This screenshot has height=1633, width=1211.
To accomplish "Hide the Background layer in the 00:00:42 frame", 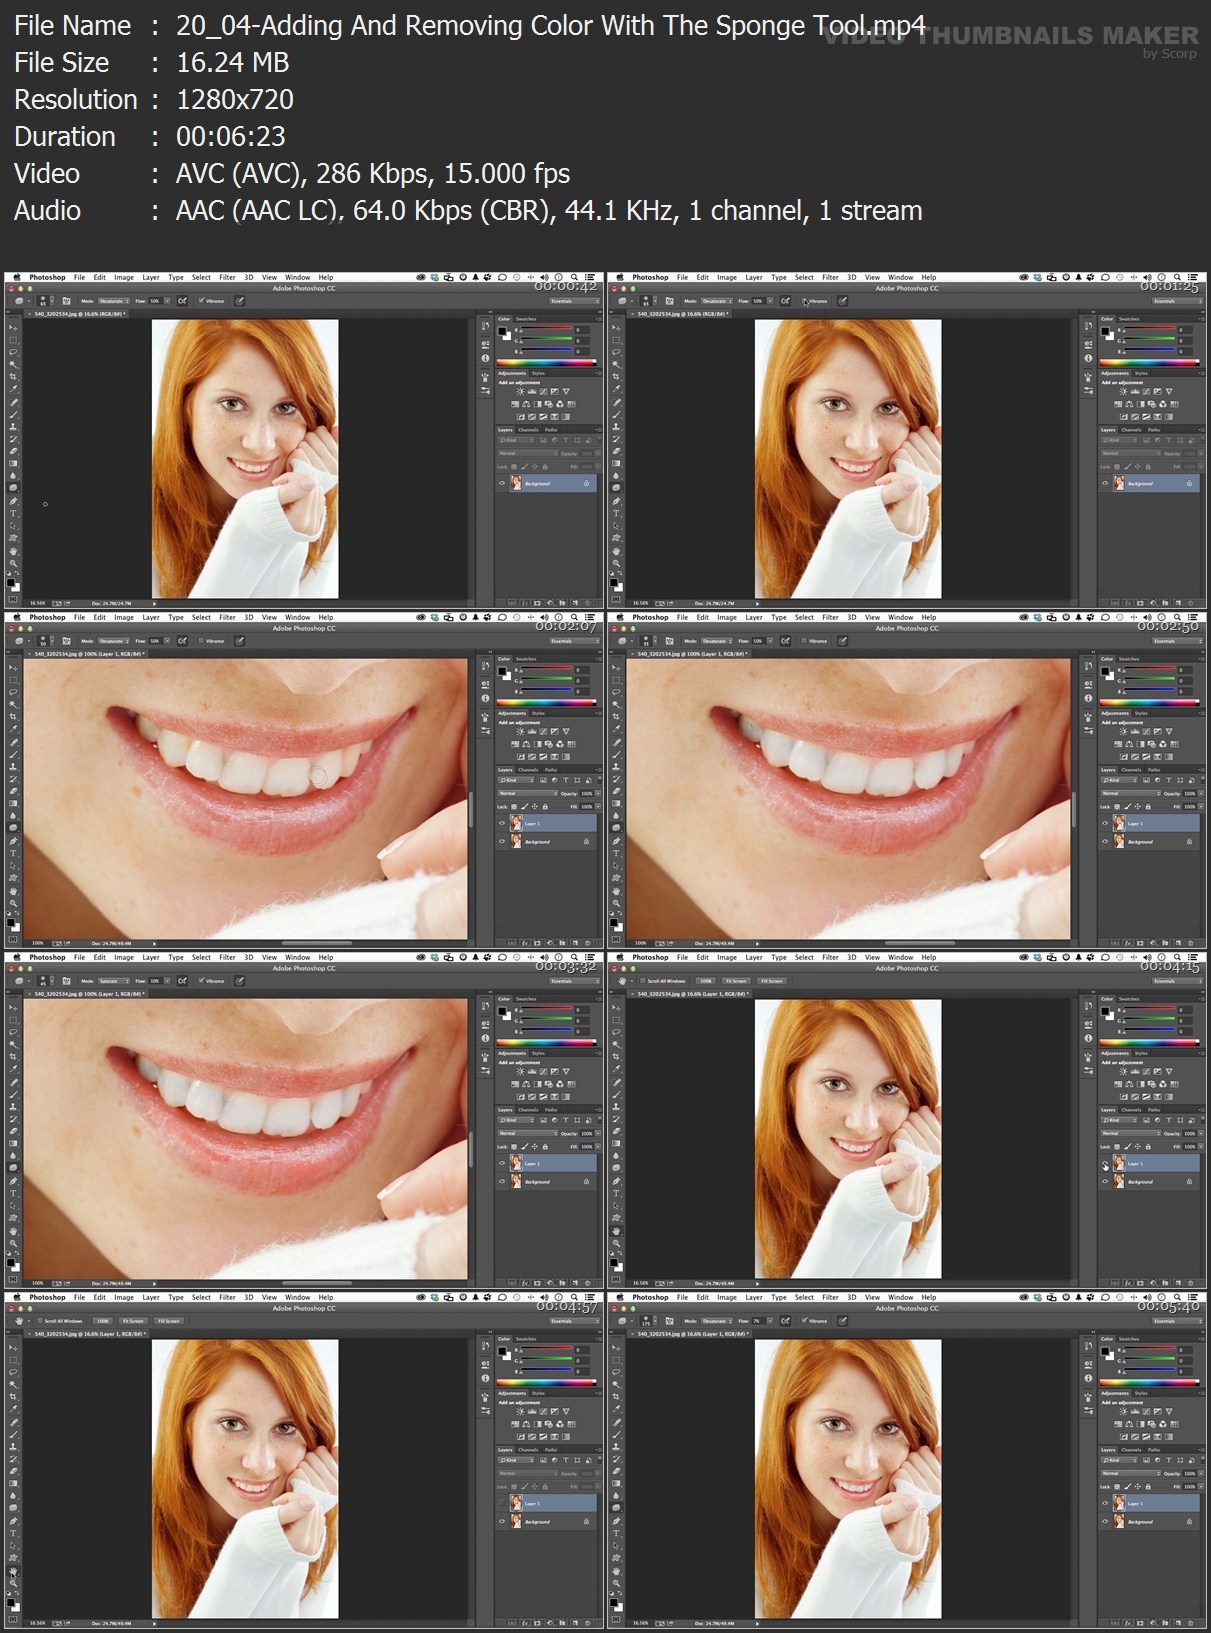I will [502, 483].
